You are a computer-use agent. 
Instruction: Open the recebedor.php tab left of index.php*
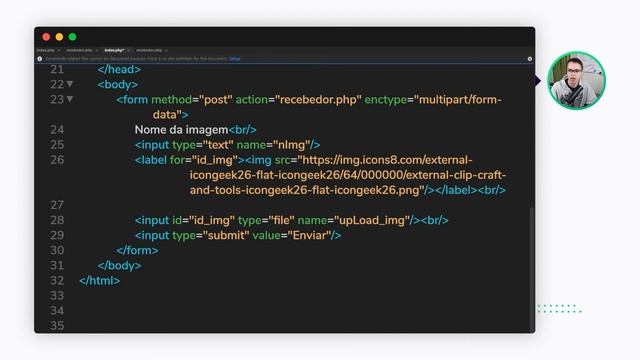[79, 50]
